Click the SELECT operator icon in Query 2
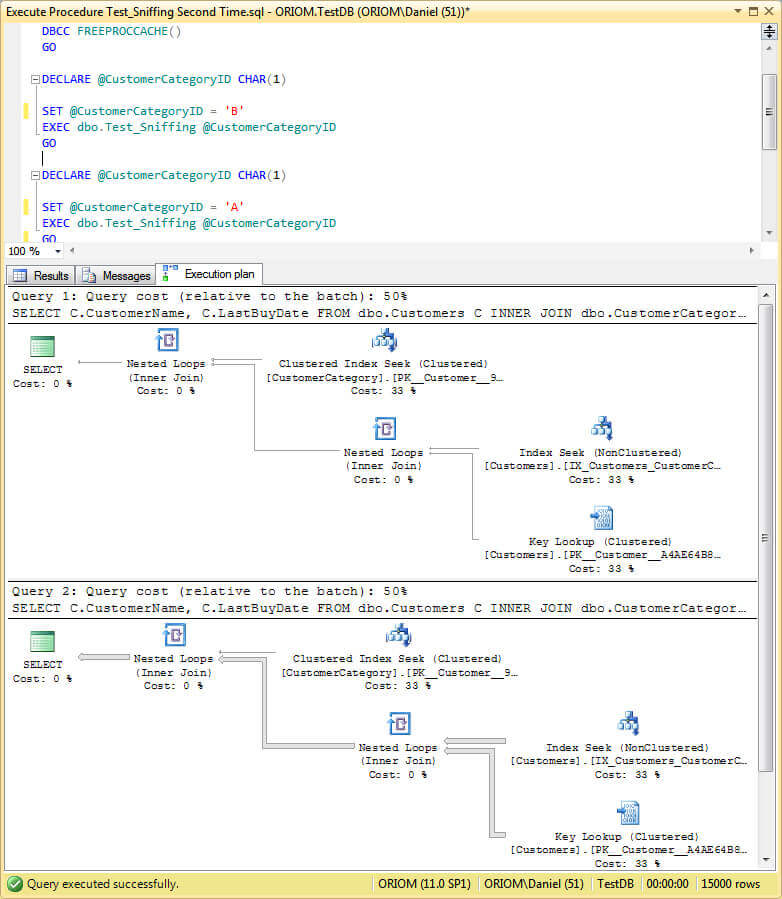Viewport: 782px width, 899px height. tap(42, 642)
